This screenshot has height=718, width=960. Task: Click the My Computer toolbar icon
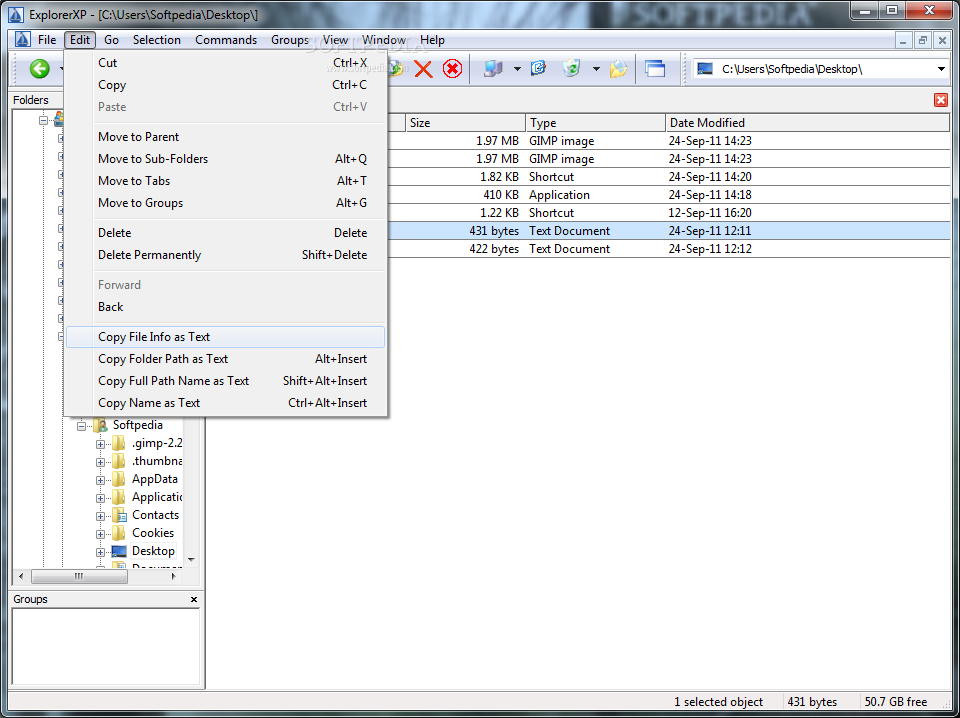pos(492,69)
